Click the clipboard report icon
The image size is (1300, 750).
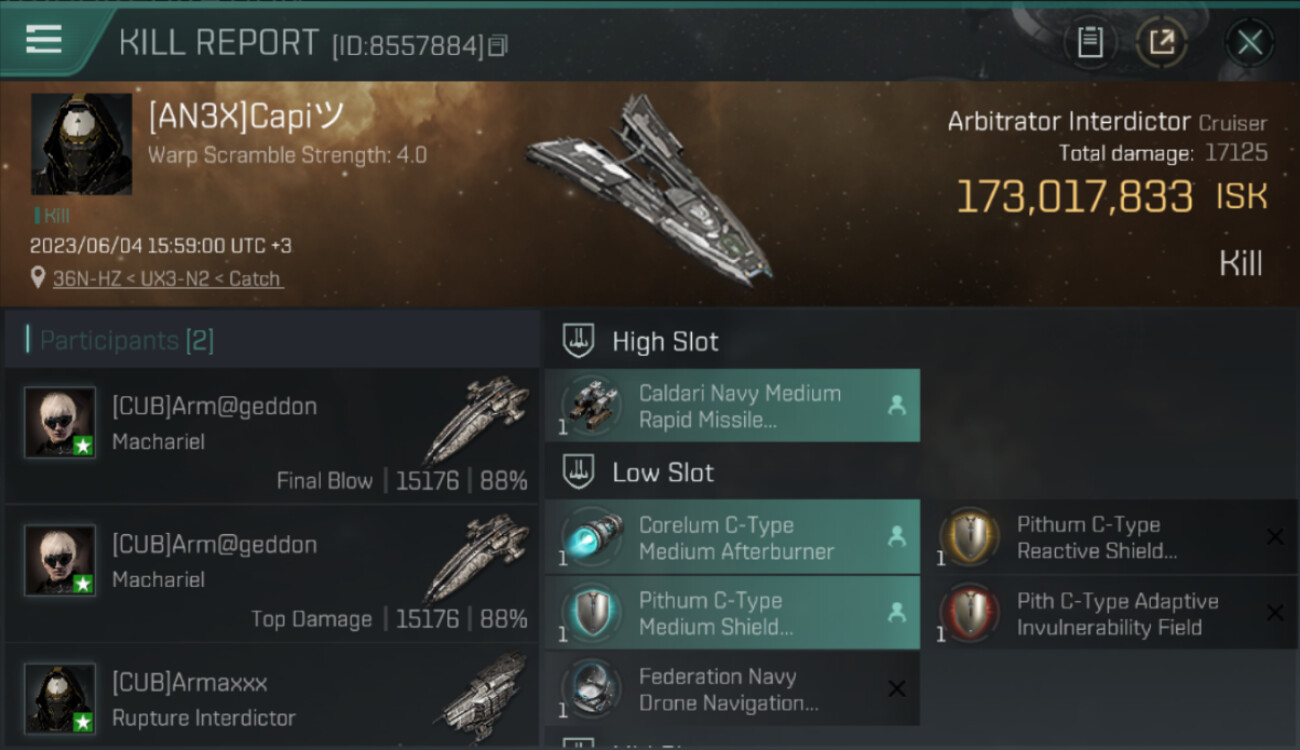1089,42
